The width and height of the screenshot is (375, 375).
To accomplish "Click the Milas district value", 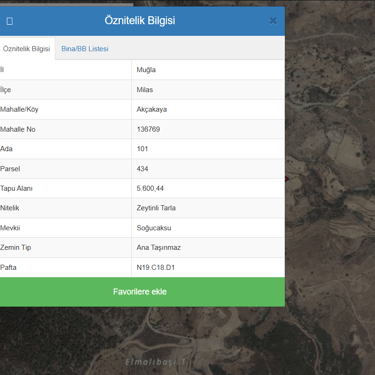I will coord(145,90).
